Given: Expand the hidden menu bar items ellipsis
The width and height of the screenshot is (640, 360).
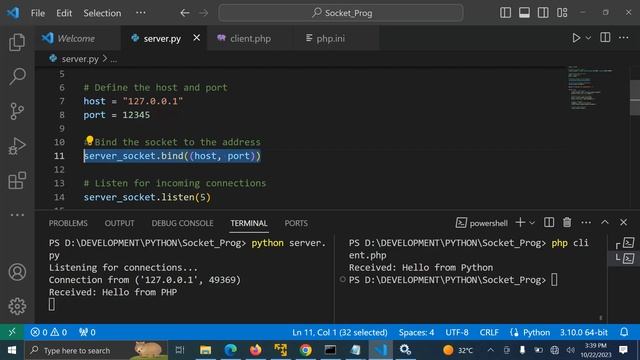Looking at the screenshot, I should tap(141, 13).
